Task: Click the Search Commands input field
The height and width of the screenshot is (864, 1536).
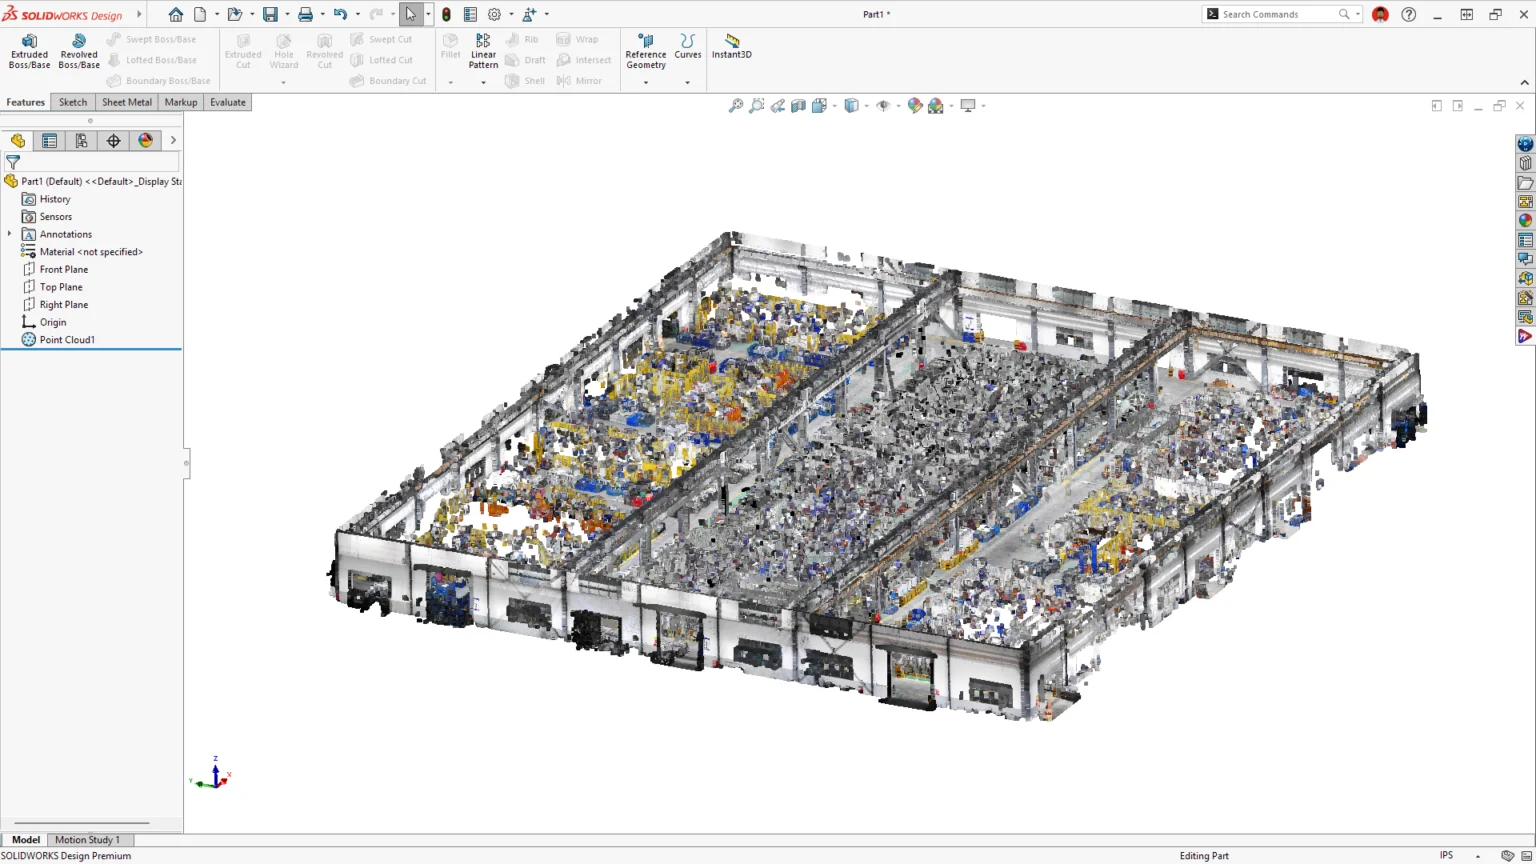Action: tap(1278, 14)
